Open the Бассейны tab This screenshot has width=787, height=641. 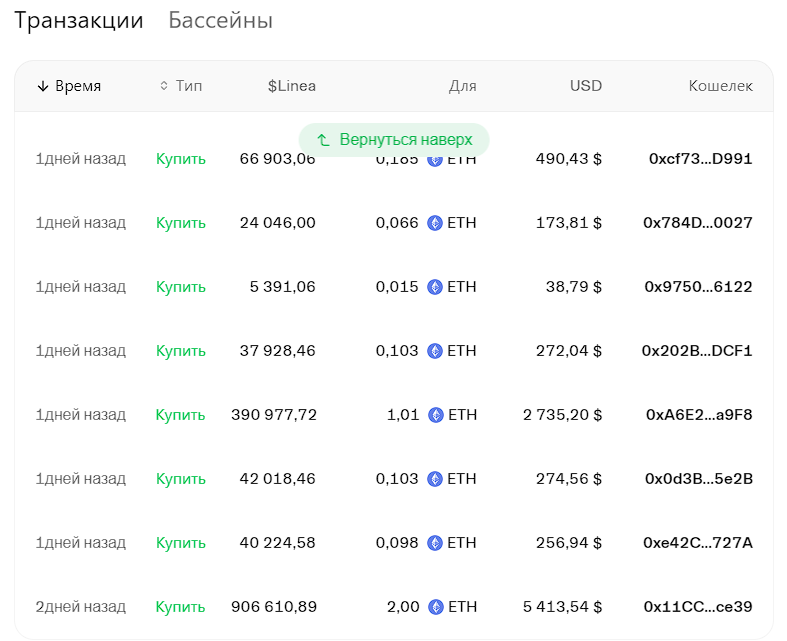pos(220,21)
